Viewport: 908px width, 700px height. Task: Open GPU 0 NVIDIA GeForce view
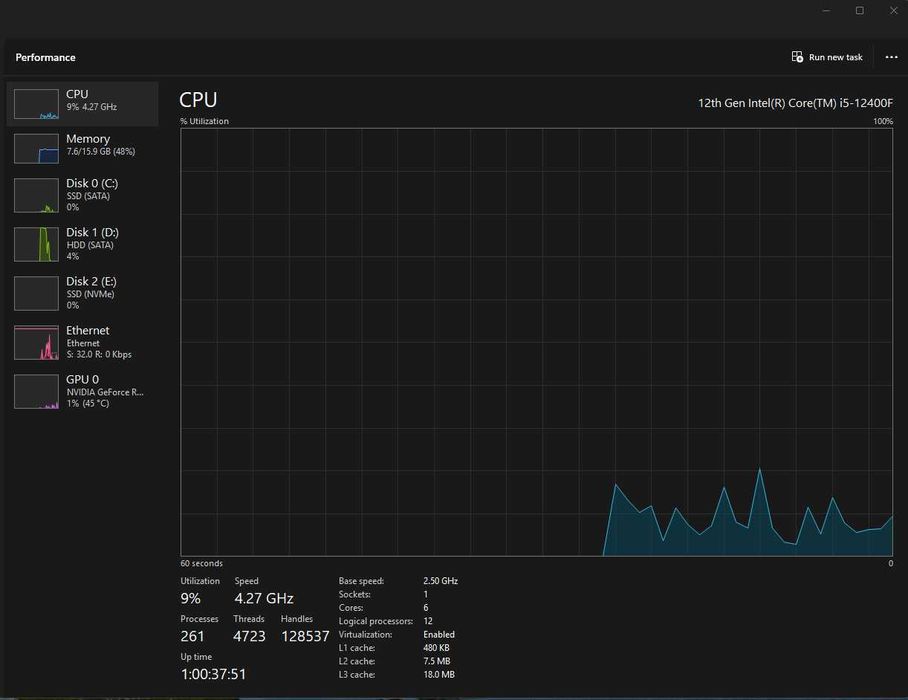click(x=82, y=391)
